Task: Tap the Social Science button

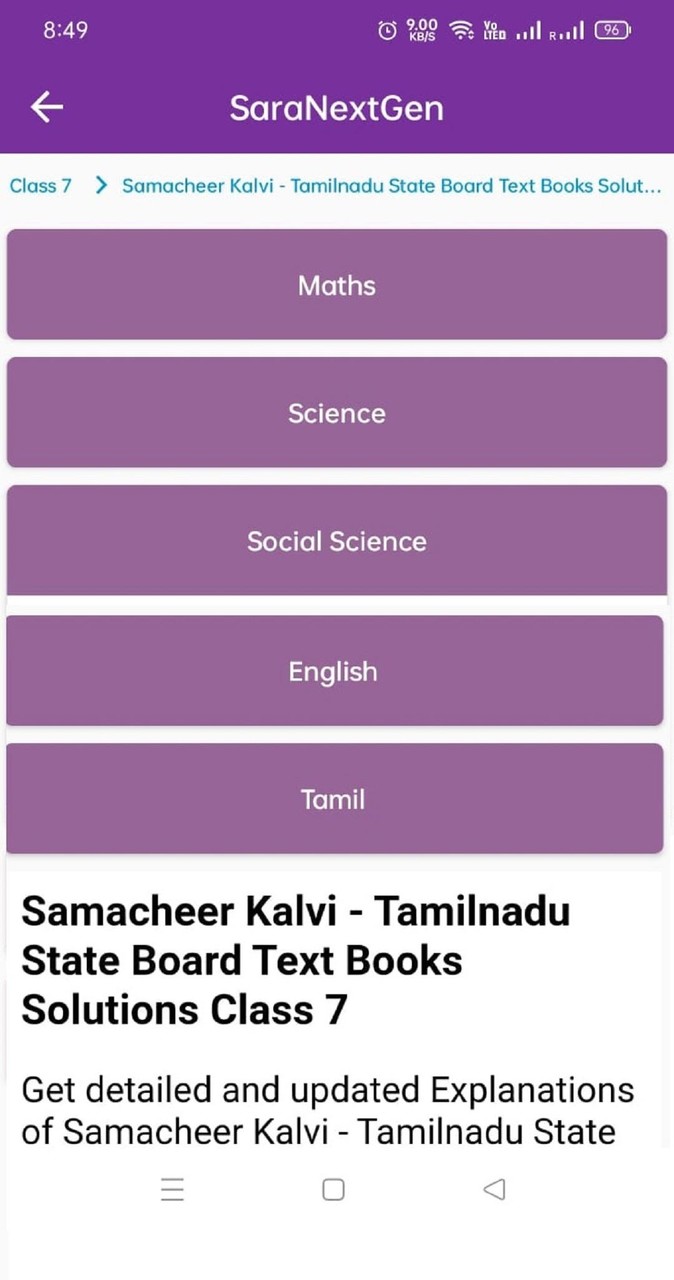Action: pos(336,541)
